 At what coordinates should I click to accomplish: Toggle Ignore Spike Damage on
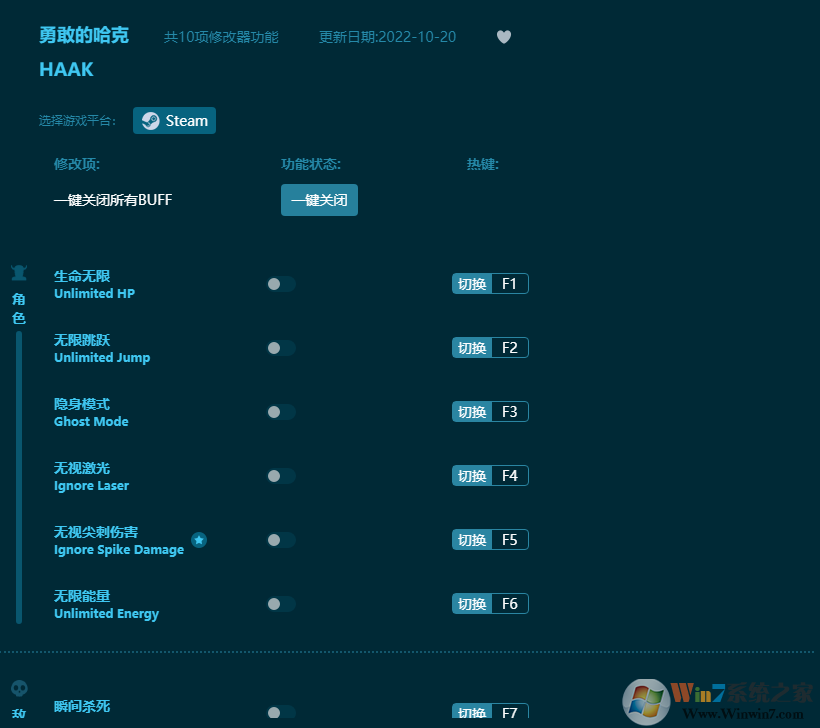[281, 540]
